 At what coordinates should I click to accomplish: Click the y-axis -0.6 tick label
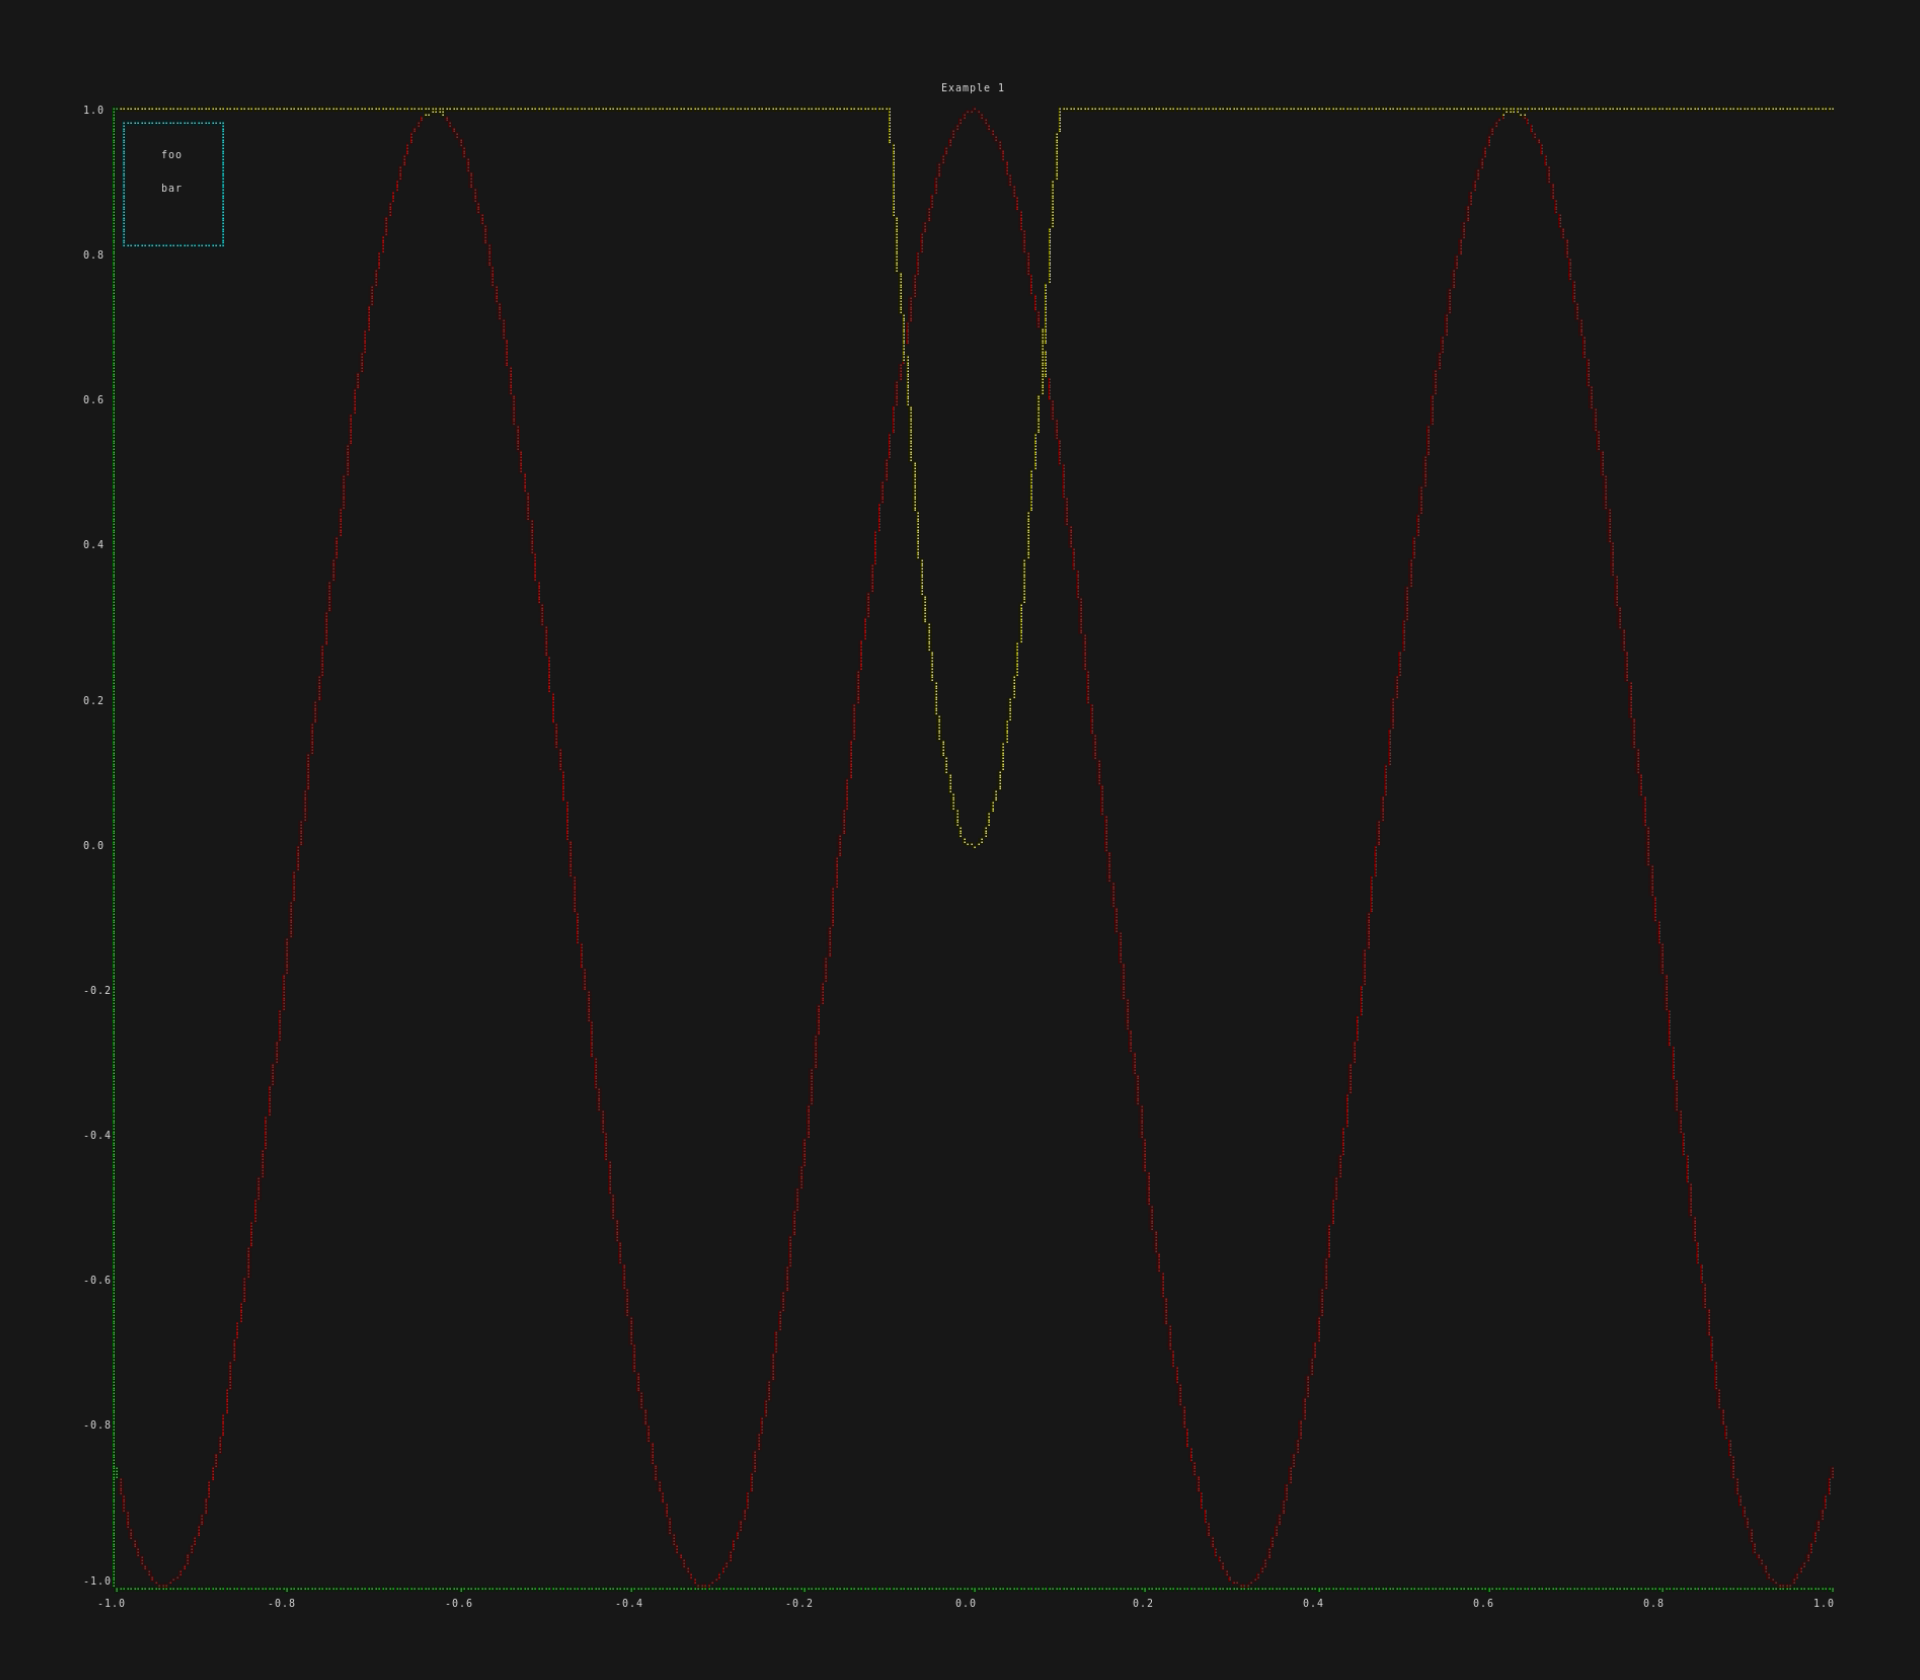click(x=97, y=1280)
